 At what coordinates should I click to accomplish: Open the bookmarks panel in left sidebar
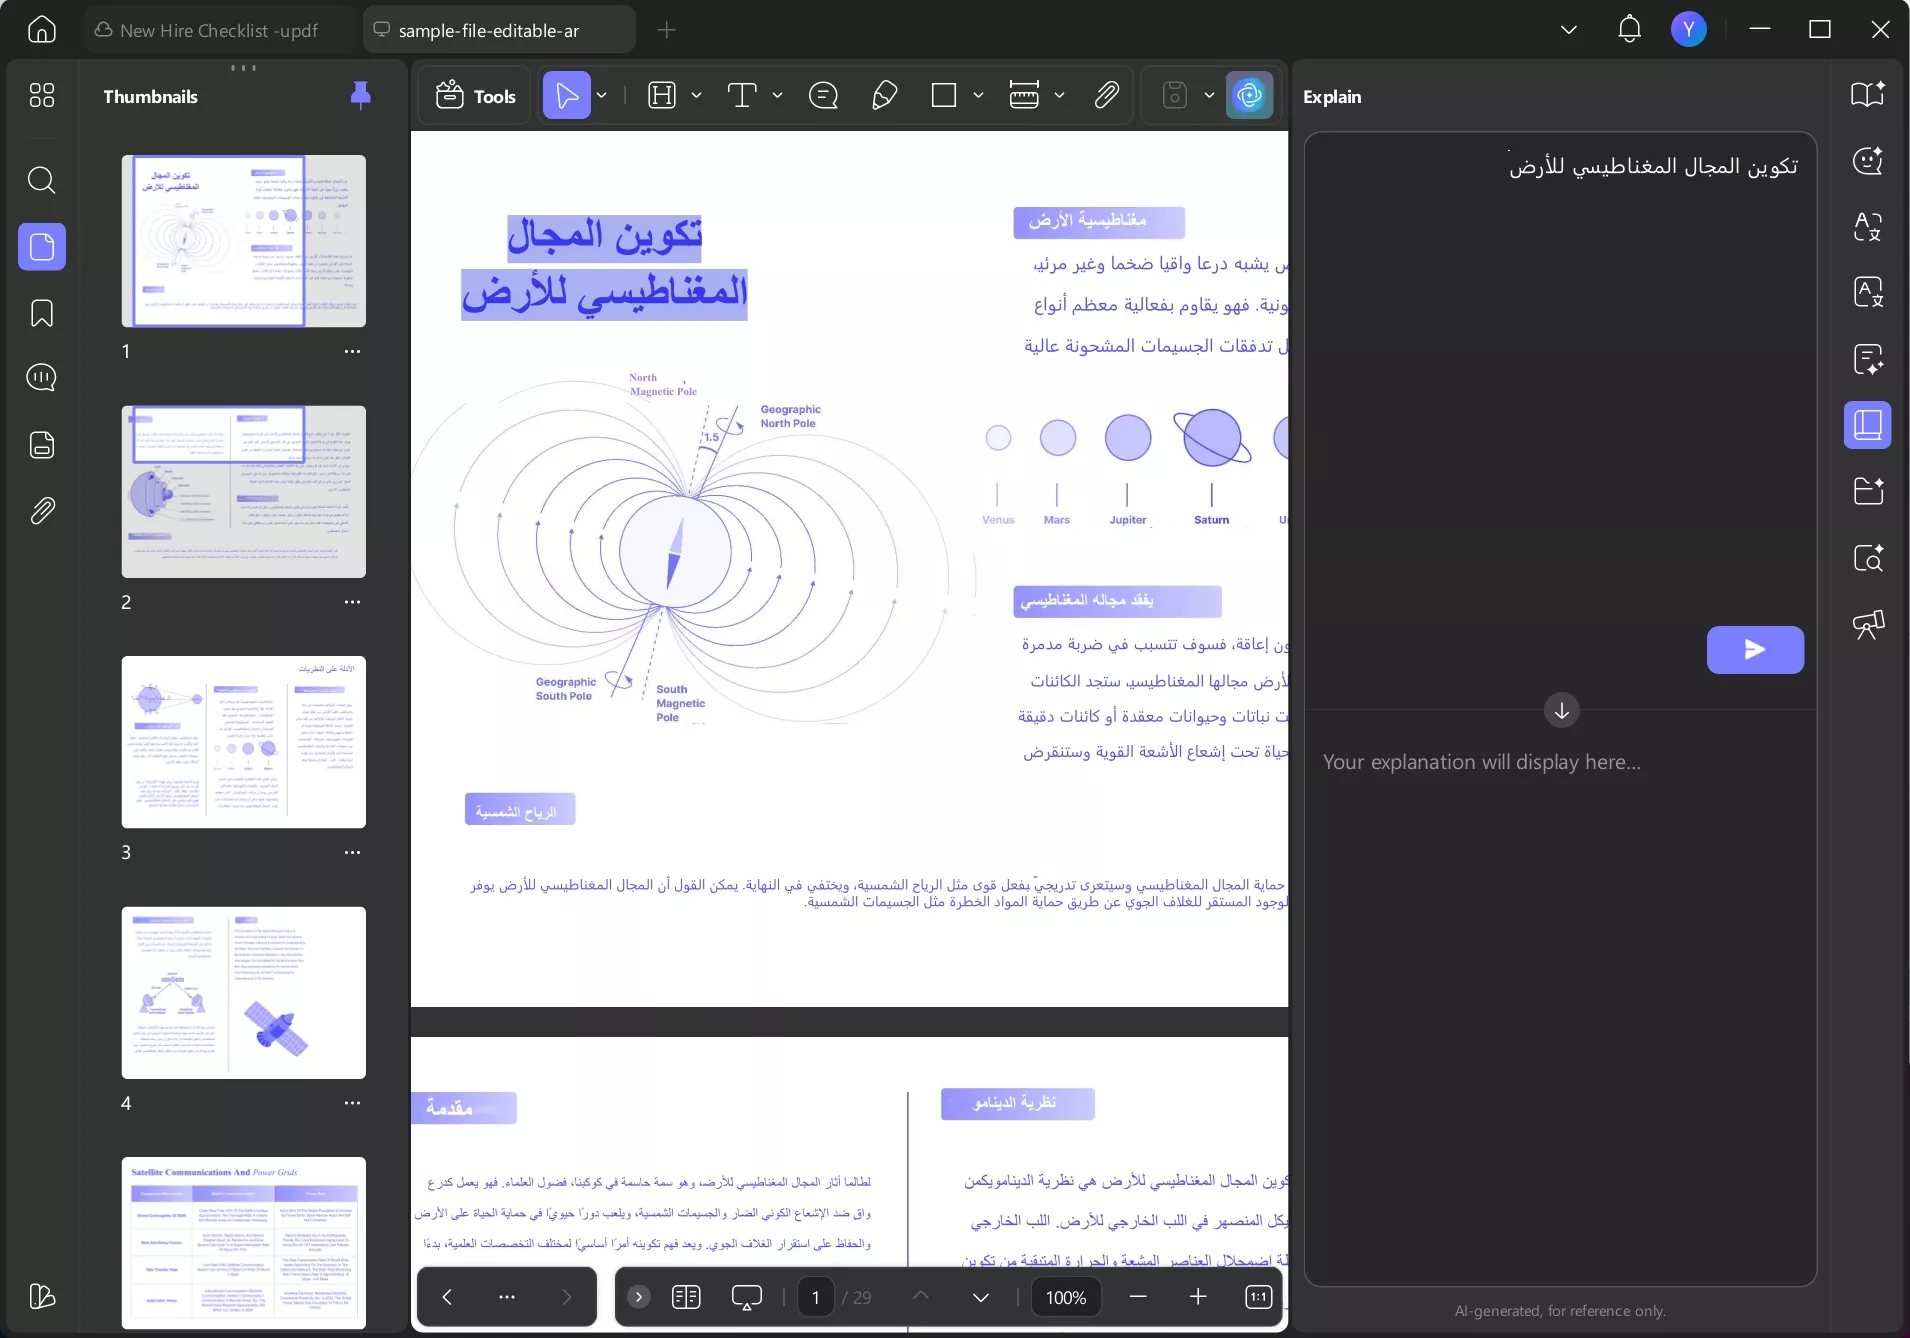click(41, 313)
